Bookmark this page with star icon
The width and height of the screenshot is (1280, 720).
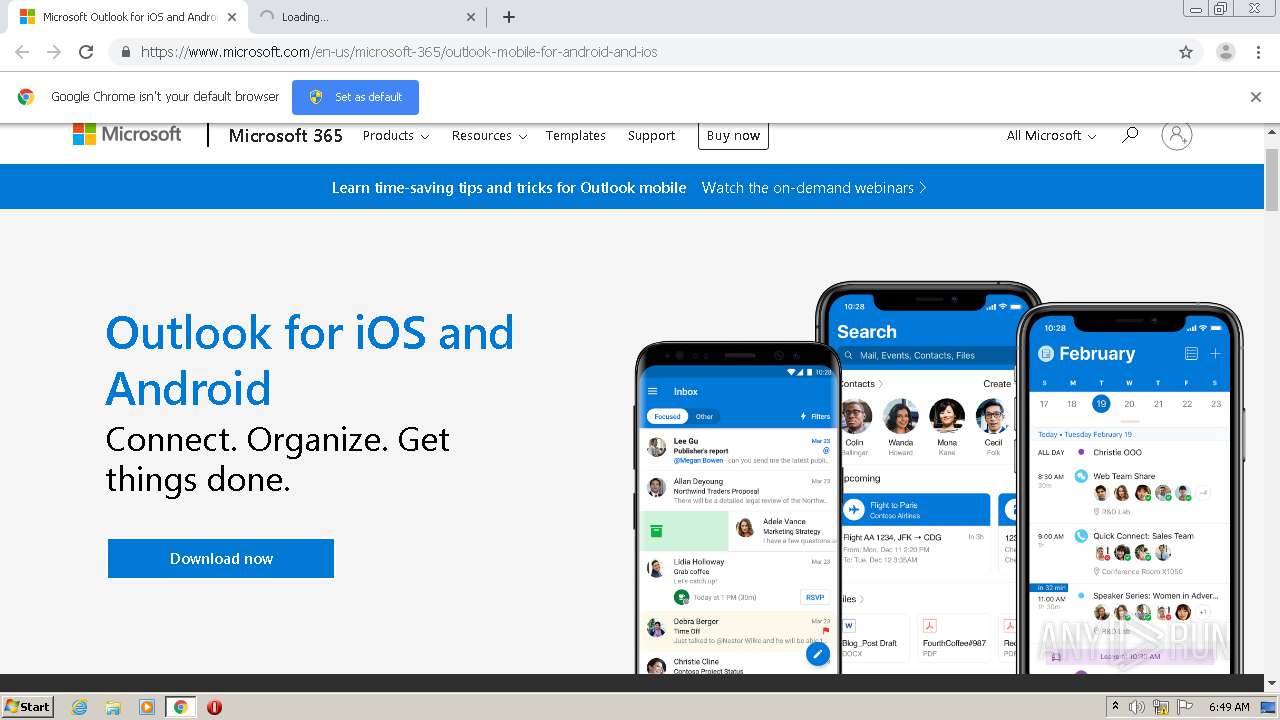click(1186, 52)
